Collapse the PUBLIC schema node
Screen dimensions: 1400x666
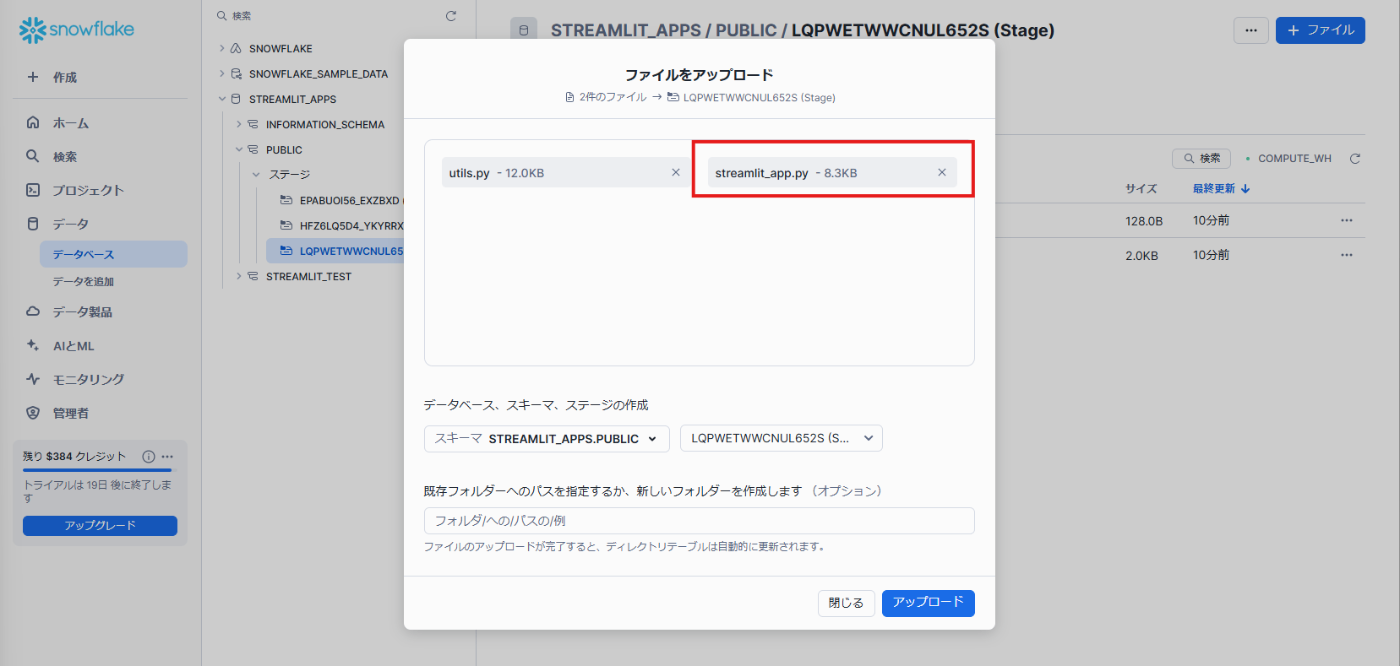point(239,149)
